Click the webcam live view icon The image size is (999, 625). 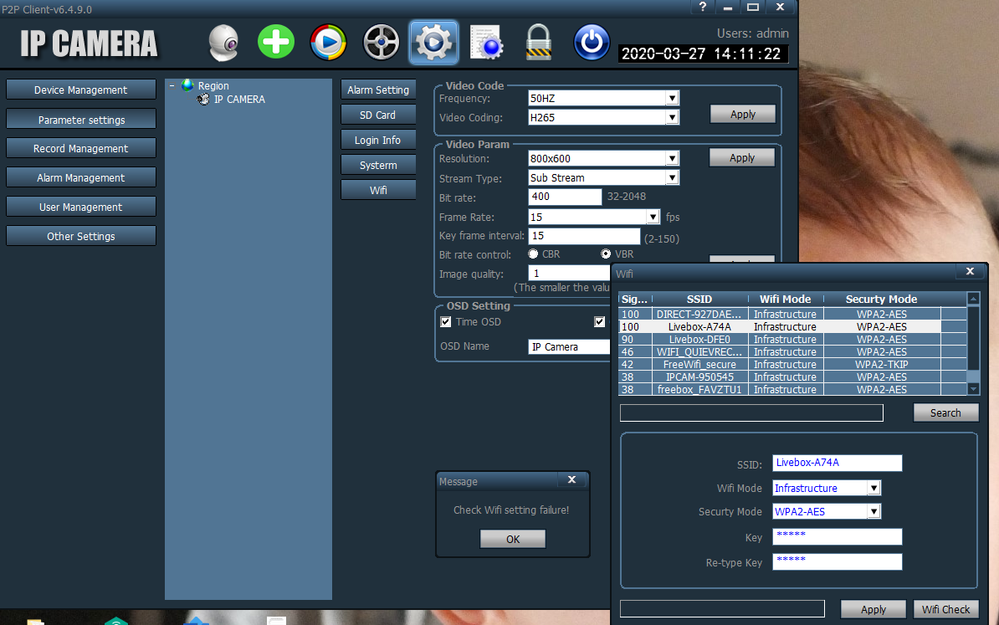tap(224, 43)
